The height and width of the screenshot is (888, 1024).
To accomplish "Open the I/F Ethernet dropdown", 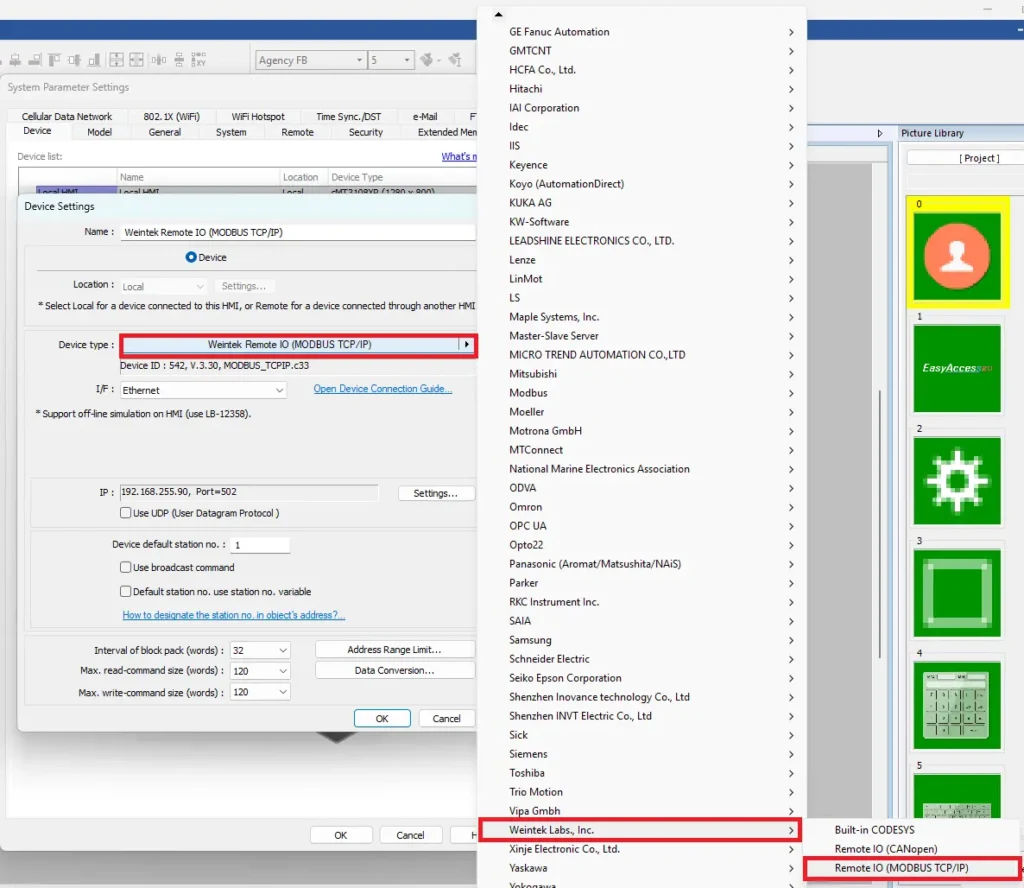I will [203, 390].
